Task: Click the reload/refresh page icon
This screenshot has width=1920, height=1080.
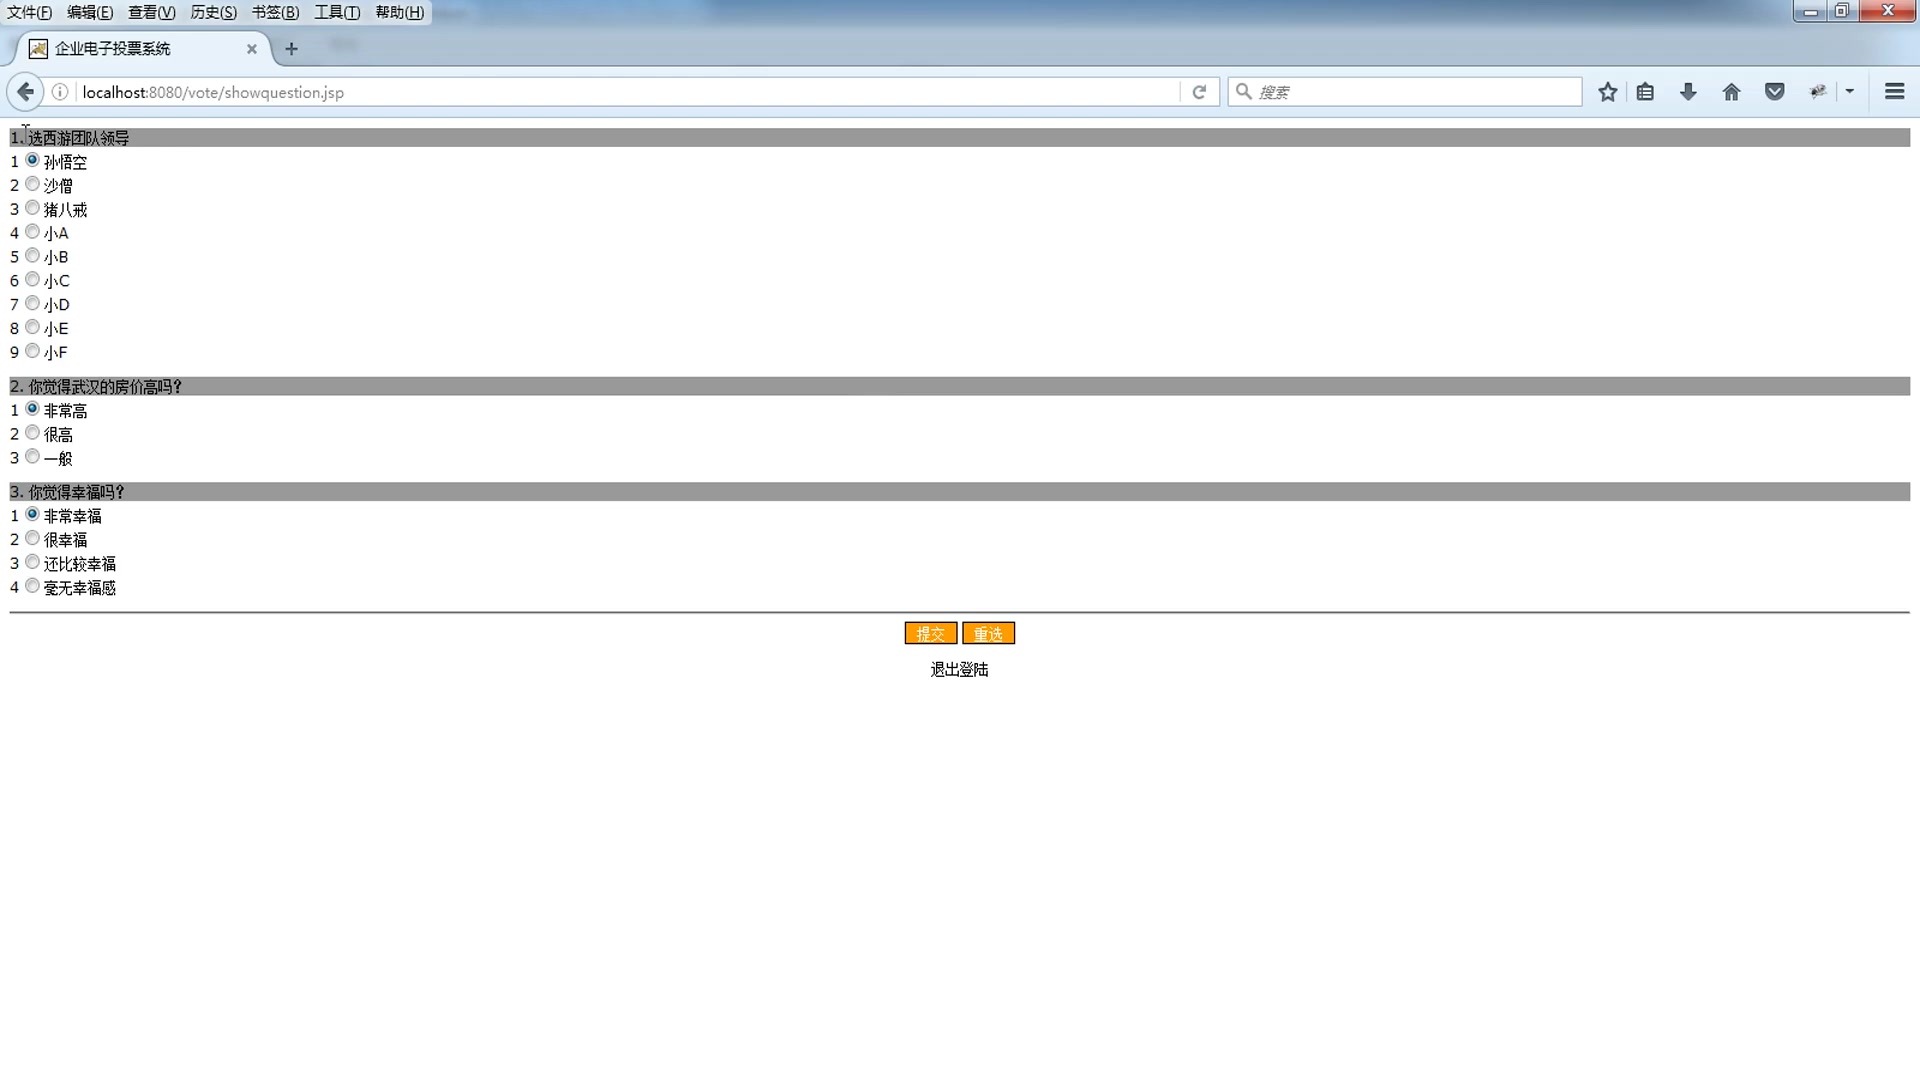Action: click(x=1199, y=92)
